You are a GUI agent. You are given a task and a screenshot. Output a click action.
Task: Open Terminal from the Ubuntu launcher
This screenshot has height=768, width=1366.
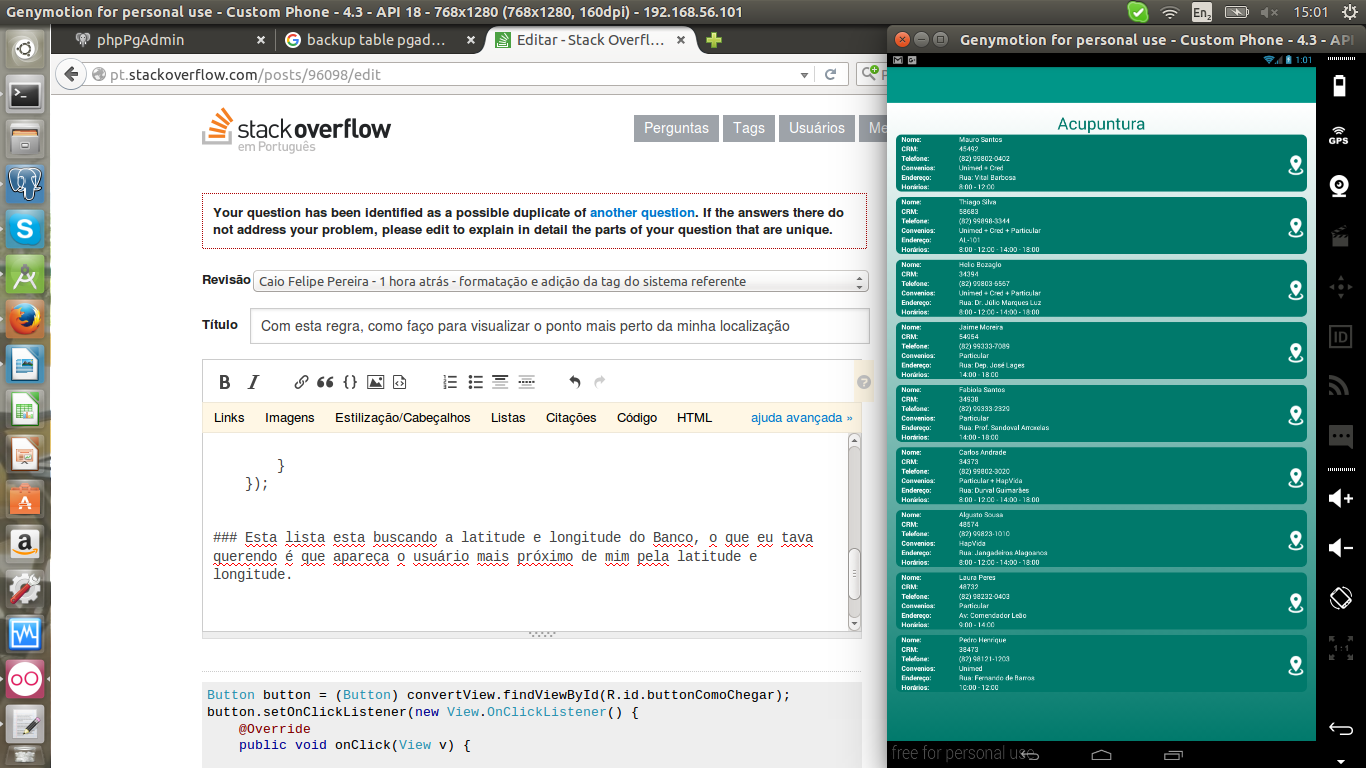(25, 96)
